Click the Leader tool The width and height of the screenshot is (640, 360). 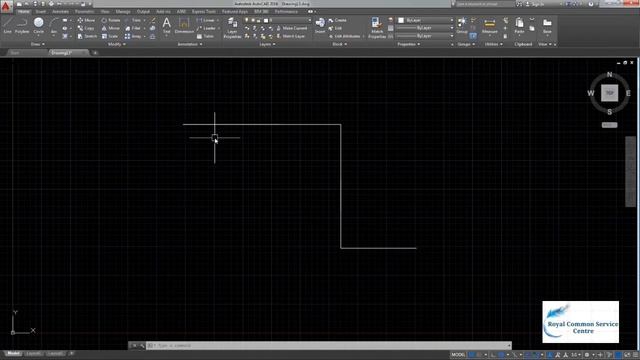[206, 28]
